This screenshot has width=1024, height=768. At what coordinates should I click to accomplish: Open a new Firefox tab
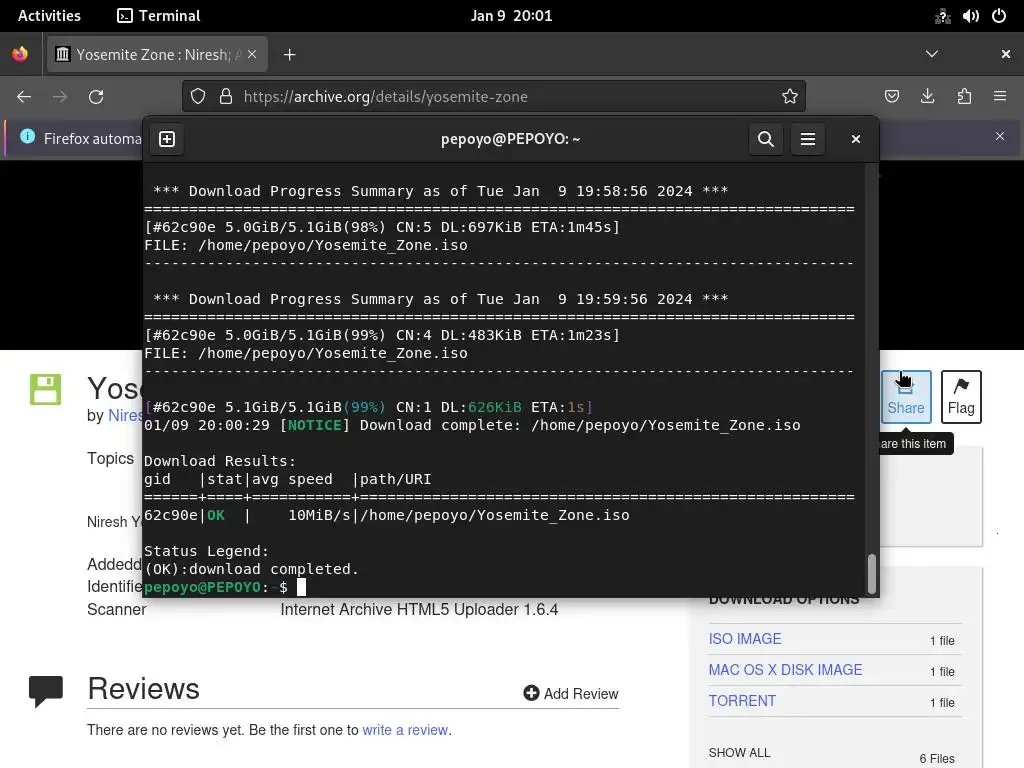tap(289, 55)
